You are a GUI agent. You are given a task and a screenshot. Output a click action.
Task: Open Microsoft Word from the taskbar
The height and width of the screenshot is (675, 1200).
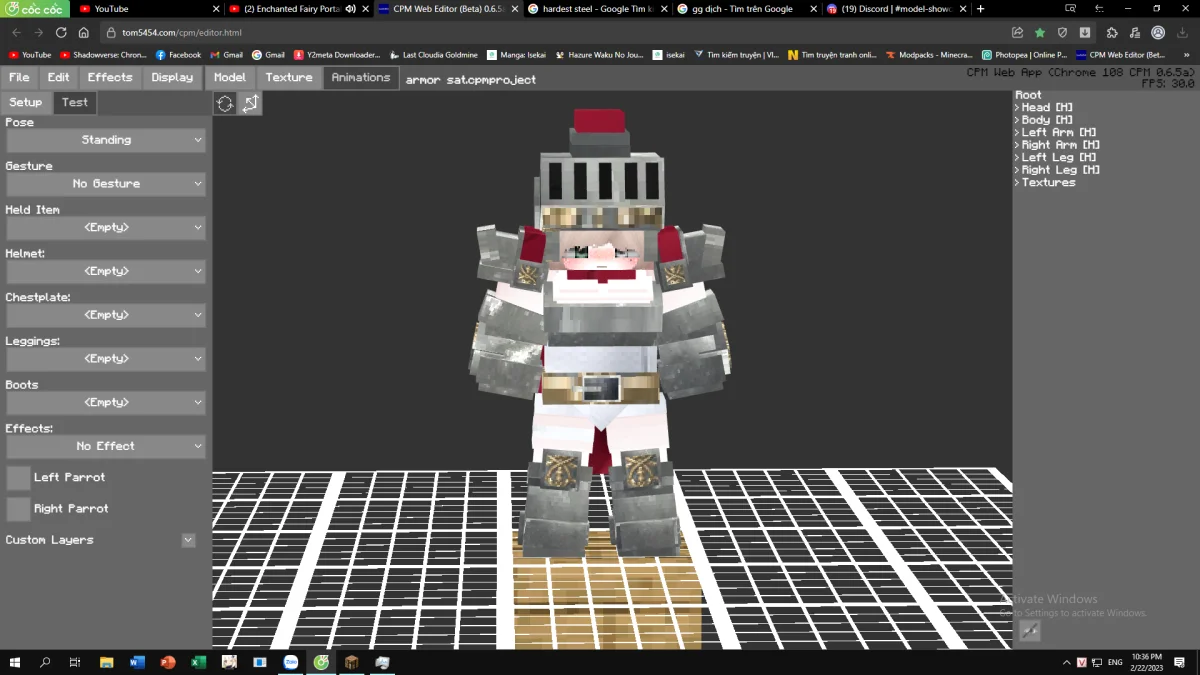137,662
